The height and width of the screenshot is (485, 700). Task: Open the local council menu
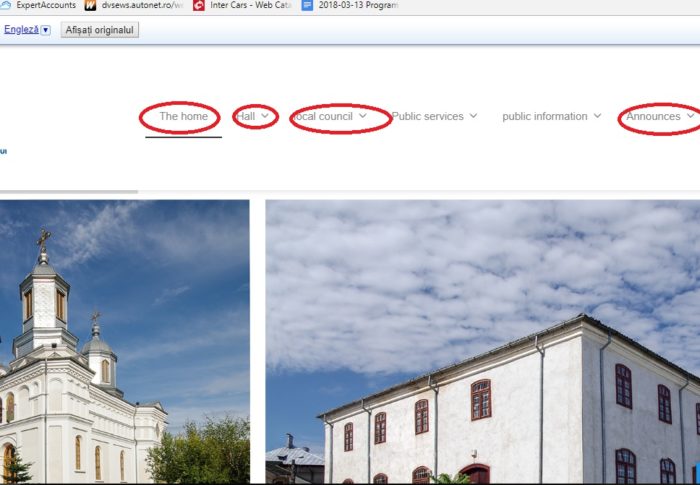323,116
